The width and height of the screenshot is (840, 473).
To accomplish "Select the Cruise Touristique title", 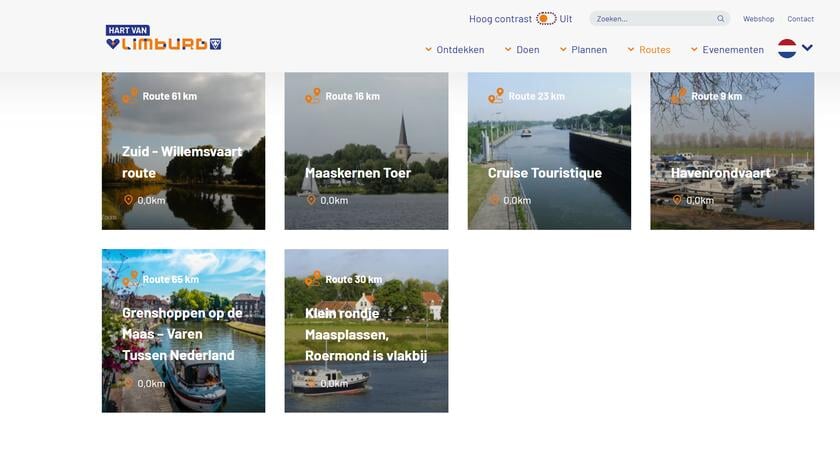I will (544, 173).
